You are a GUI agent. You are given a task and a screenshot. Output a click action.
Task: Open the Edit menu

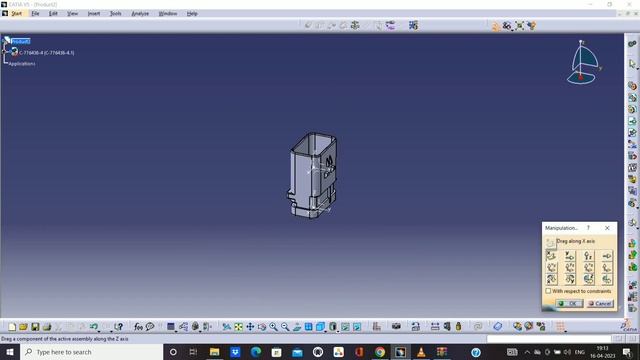pos(53,13)
